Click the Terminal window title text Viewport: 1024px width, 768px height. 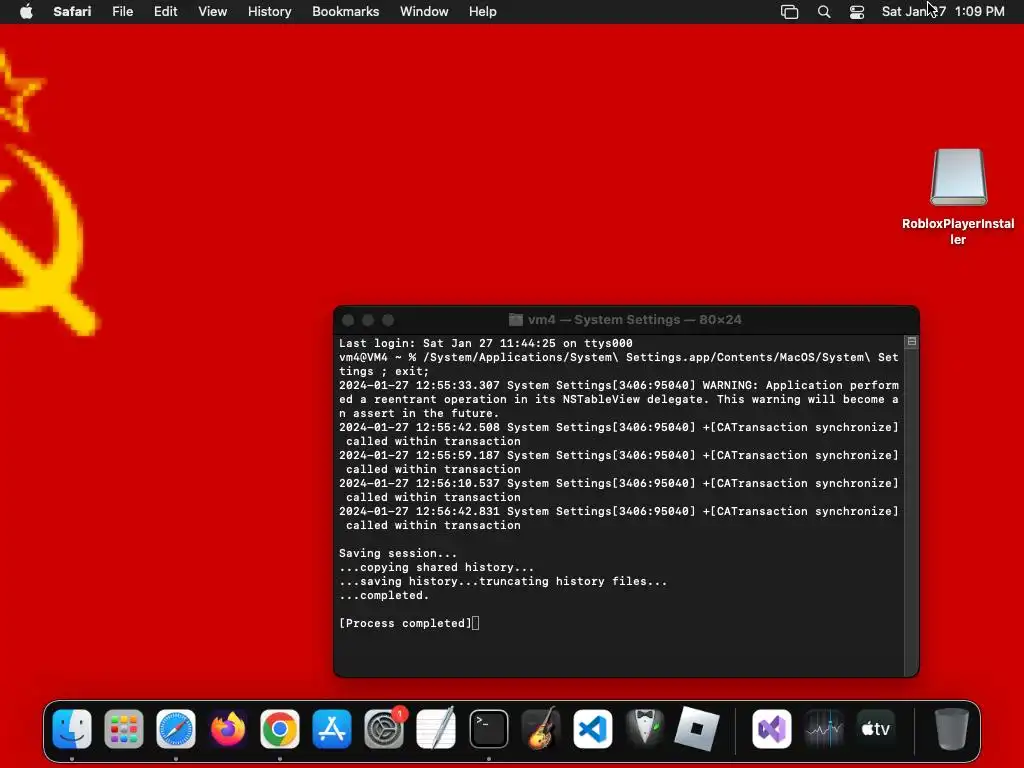634,319
